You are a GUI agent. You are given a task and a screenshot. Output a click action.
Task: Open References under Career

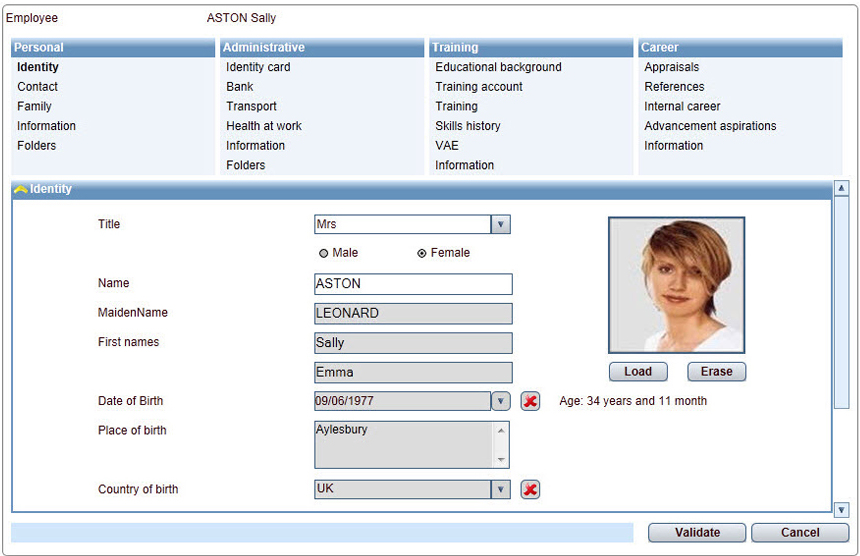click(x=674, y=87)
